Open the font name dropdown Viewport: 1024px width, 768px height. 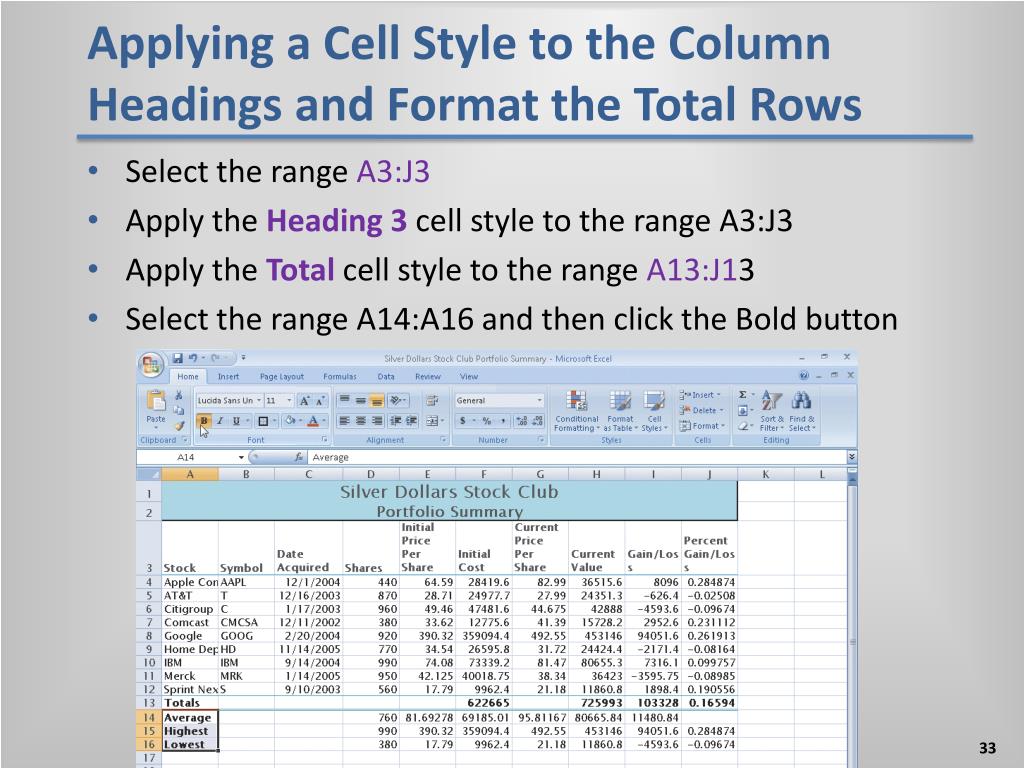[x=259, y=400]
